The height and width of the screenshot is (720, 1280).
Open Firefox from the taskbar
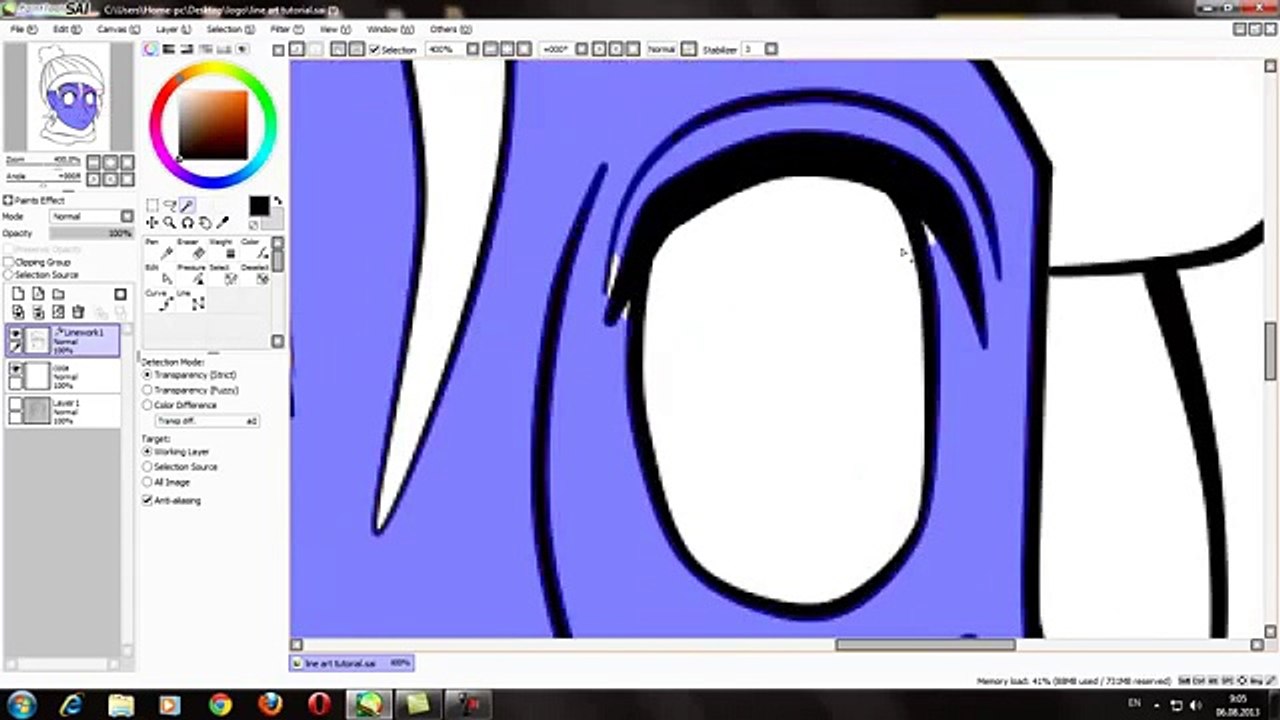pos(270,705)
